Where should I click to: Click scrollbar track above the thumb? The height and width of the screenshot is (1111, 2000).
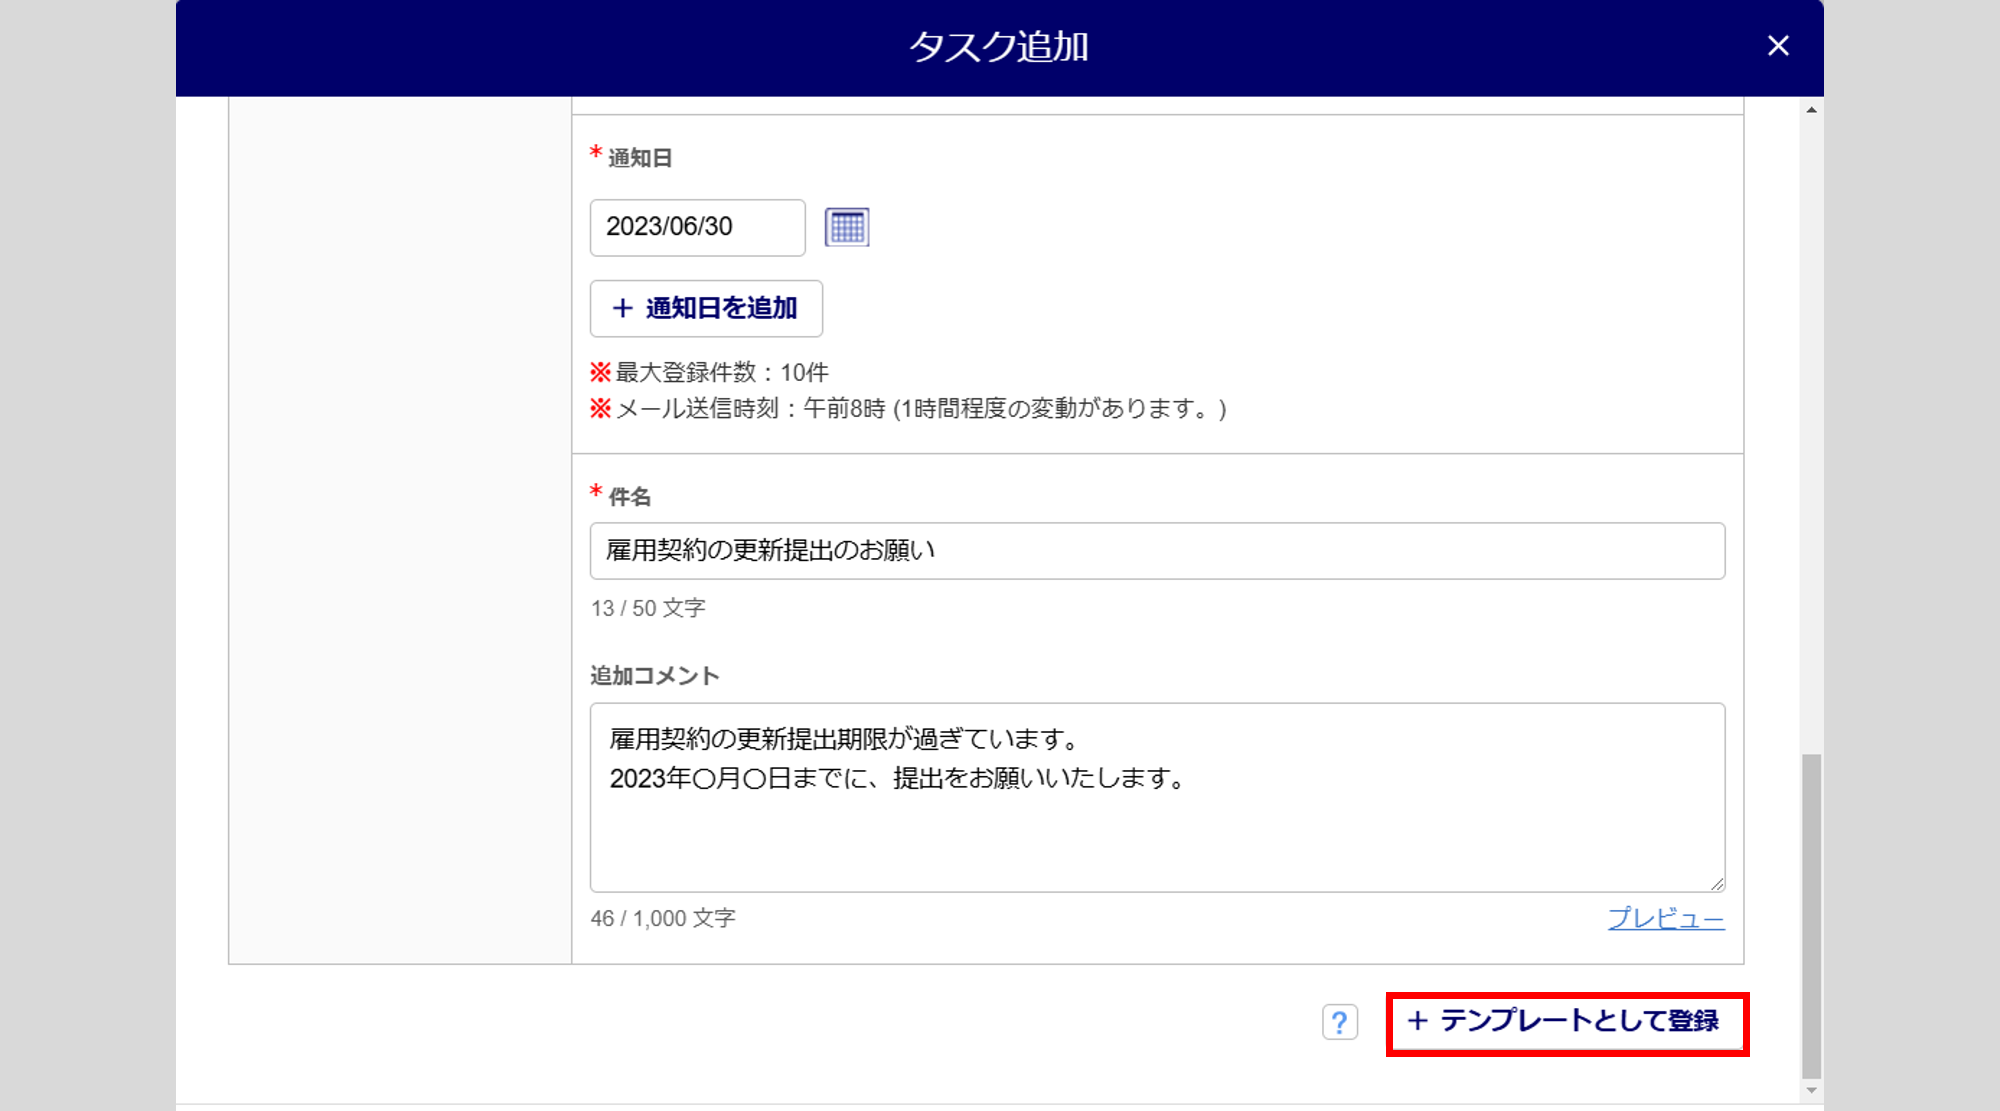1811,430
